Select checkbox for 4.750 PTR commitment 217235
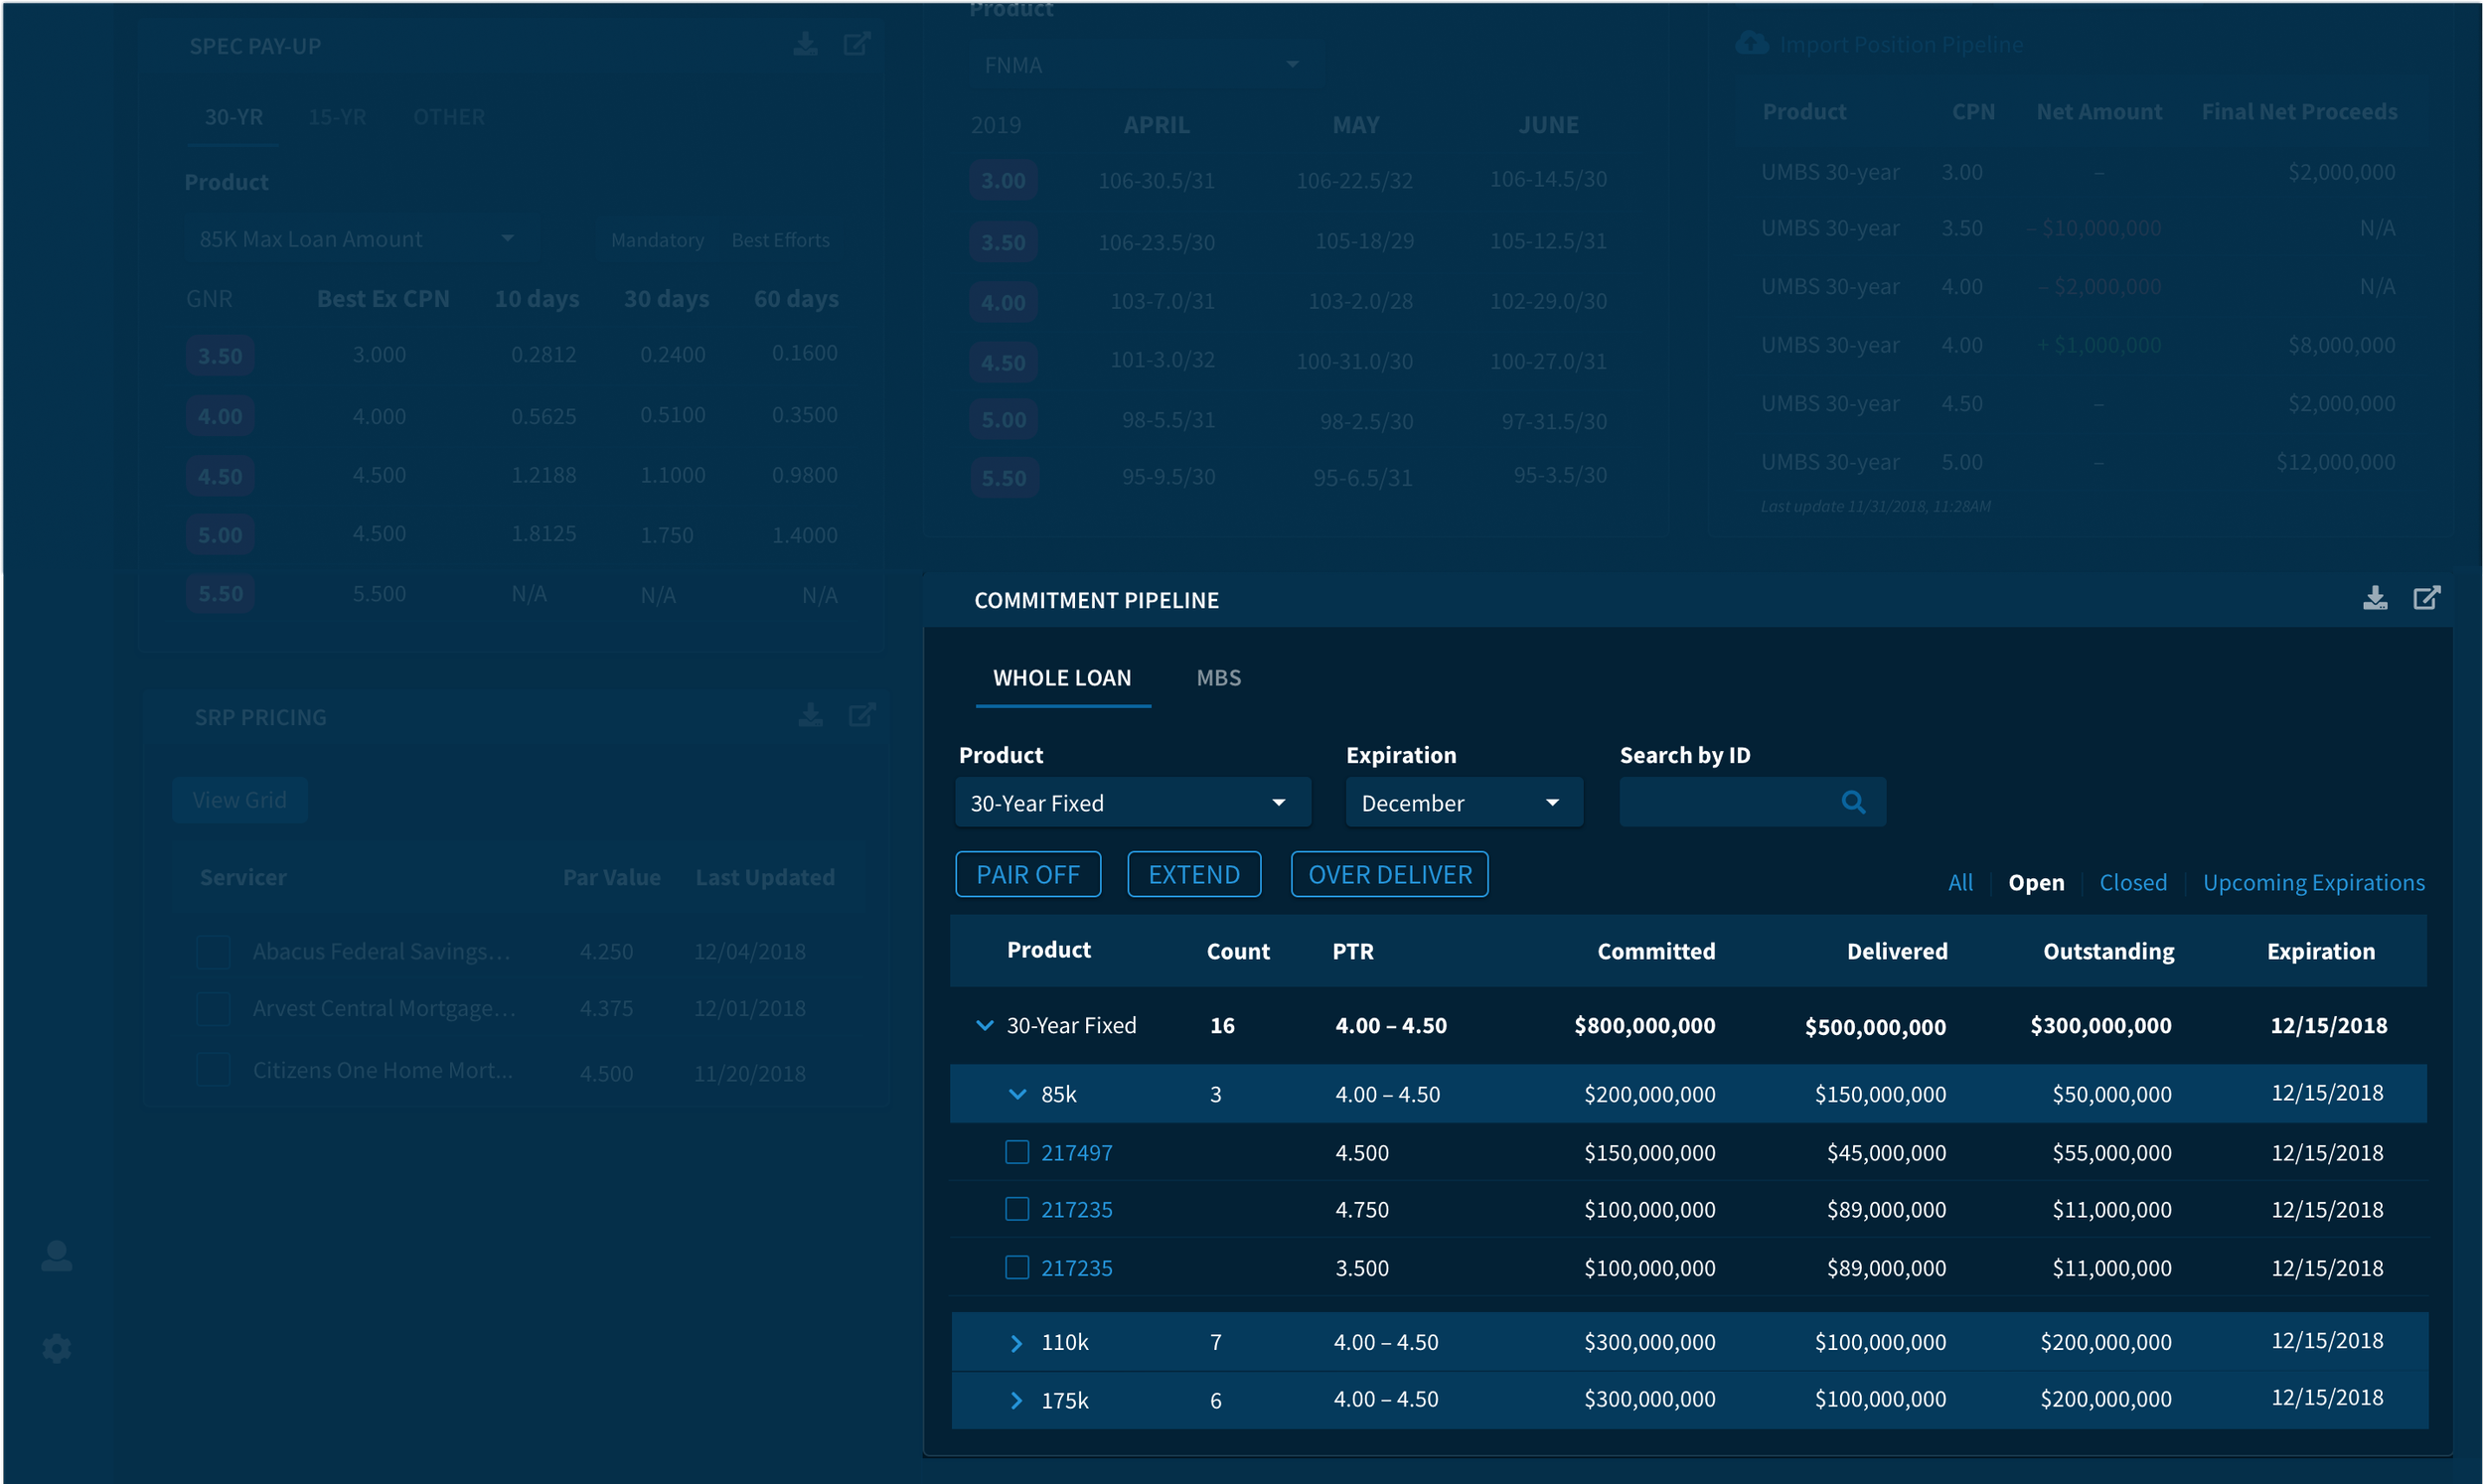Image resolution: width=2484 pixels, height=1484 pixels. click(x=1017, y=1209)
